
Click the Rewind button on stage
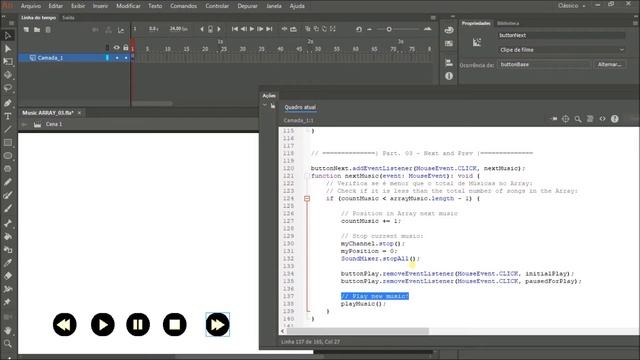click(64, 324)
